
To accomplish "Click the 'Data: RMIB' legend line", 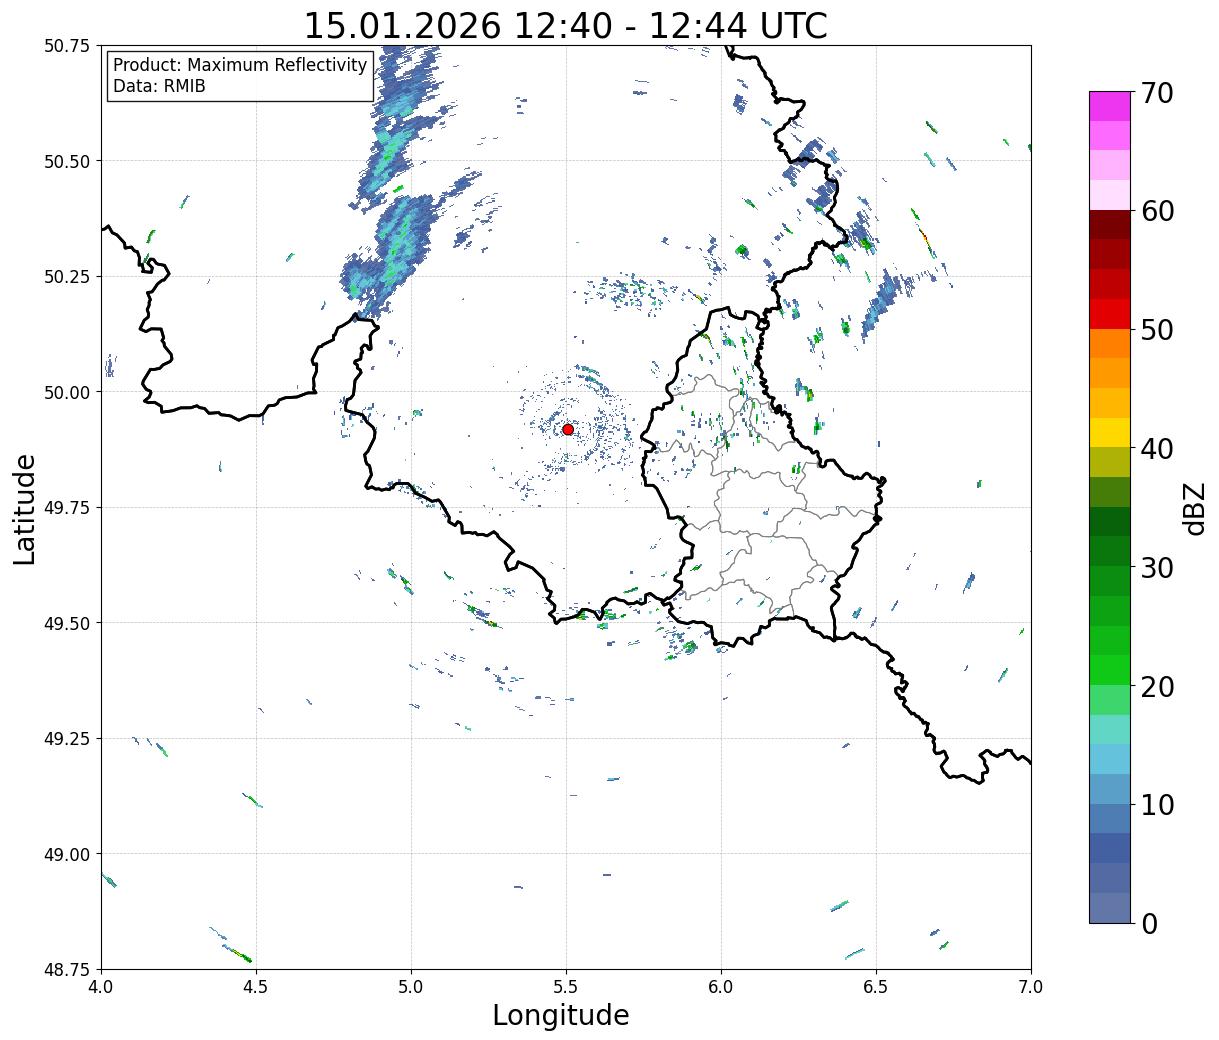I will (159, 86).
